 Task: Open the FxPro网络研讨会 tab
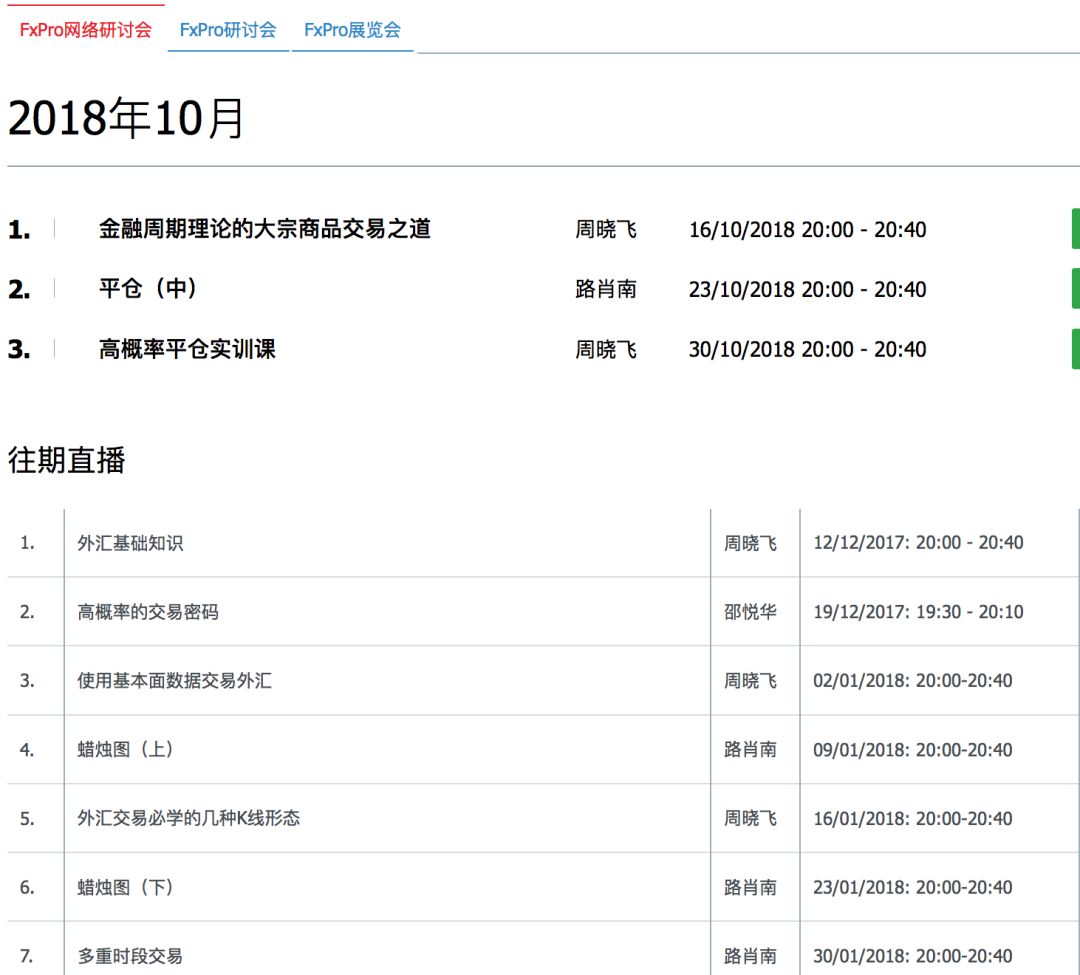85,30
